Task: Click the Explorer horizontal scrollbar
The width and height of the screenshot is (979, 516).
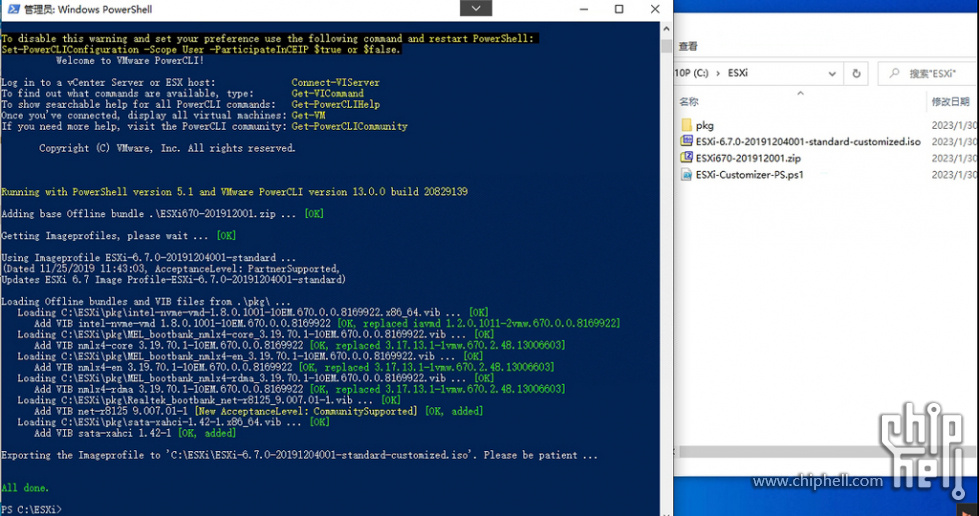Action: pos(780,452)
